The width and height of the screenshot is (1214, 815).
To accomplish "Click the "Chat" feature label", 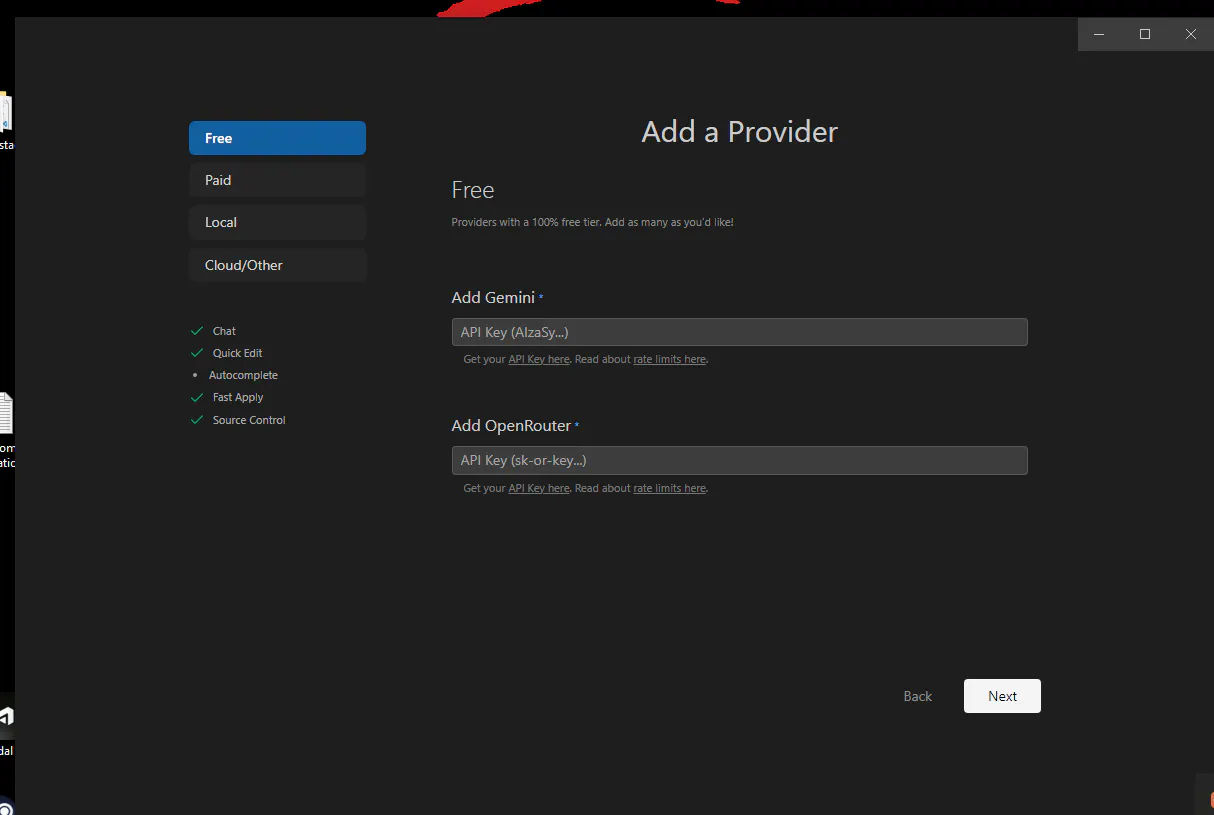I will tap(224, 331).
